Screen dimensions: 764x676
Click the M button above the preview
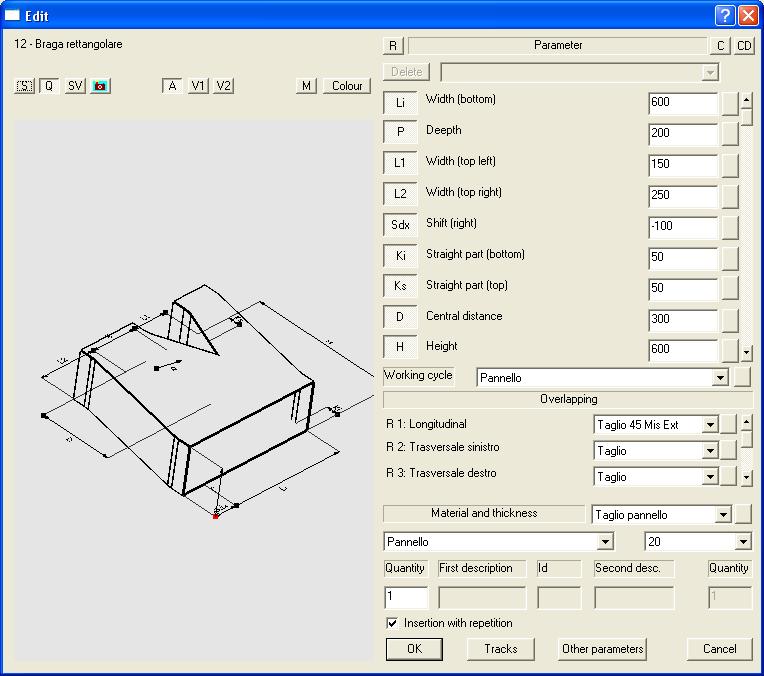(307, 86)
